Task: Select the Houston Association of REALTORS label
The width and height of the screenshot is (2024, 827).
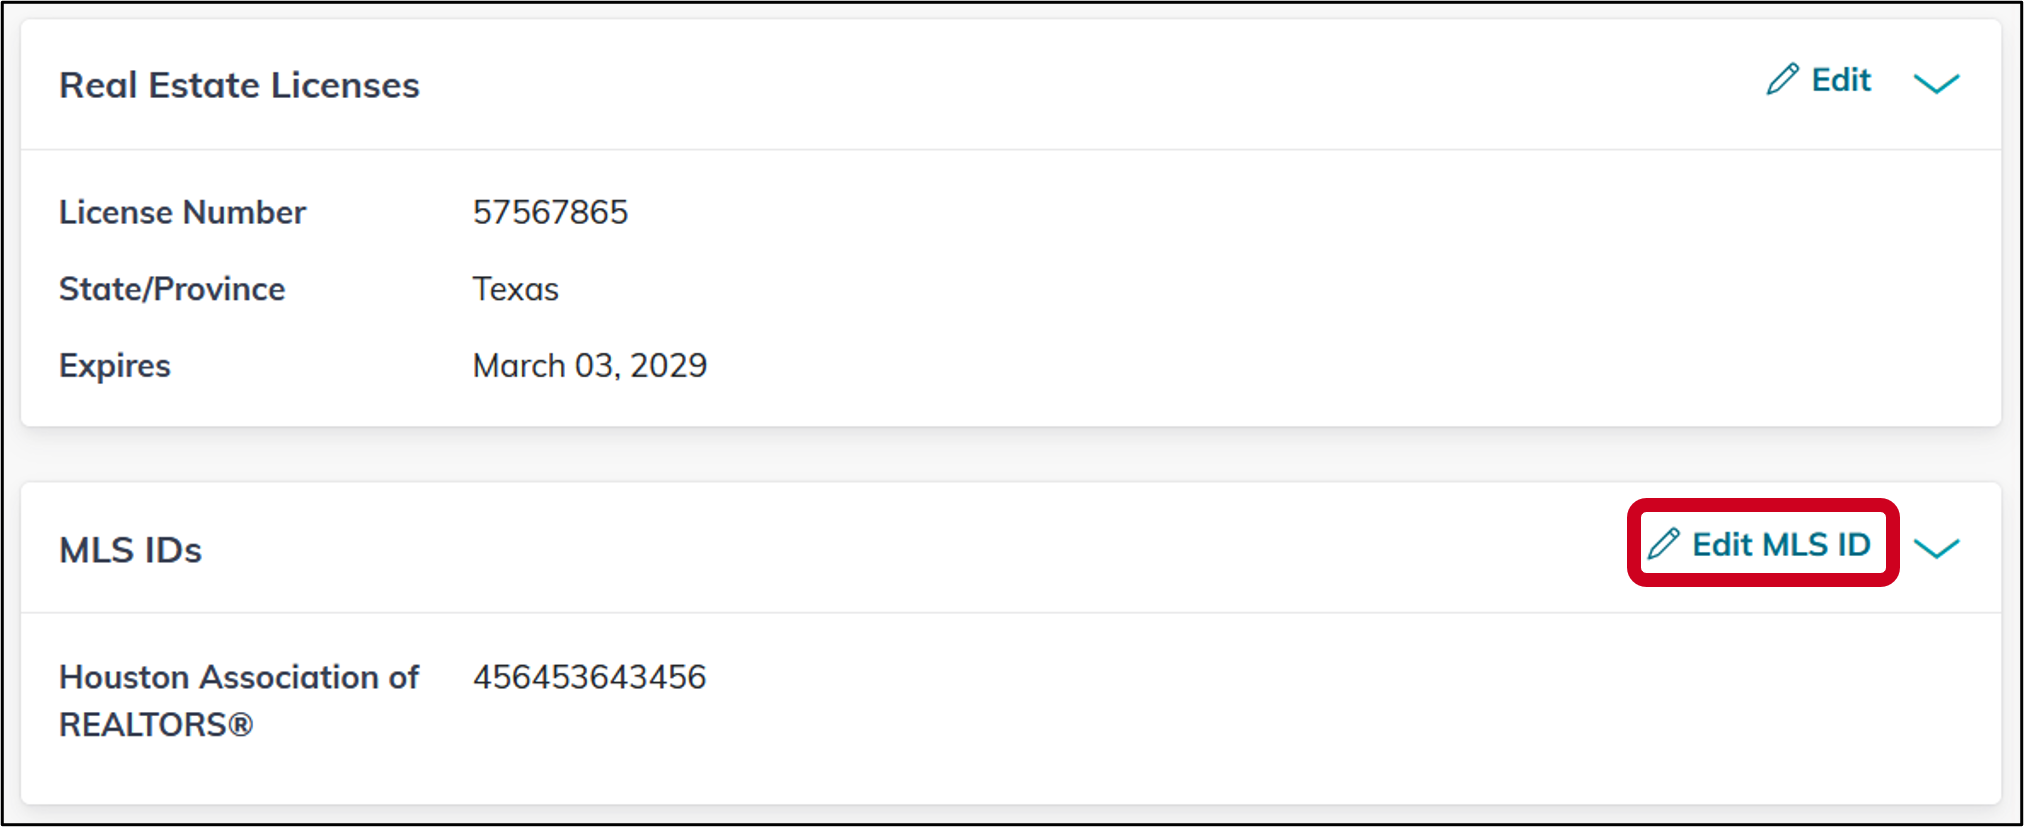Action: (x=238, y=700)
